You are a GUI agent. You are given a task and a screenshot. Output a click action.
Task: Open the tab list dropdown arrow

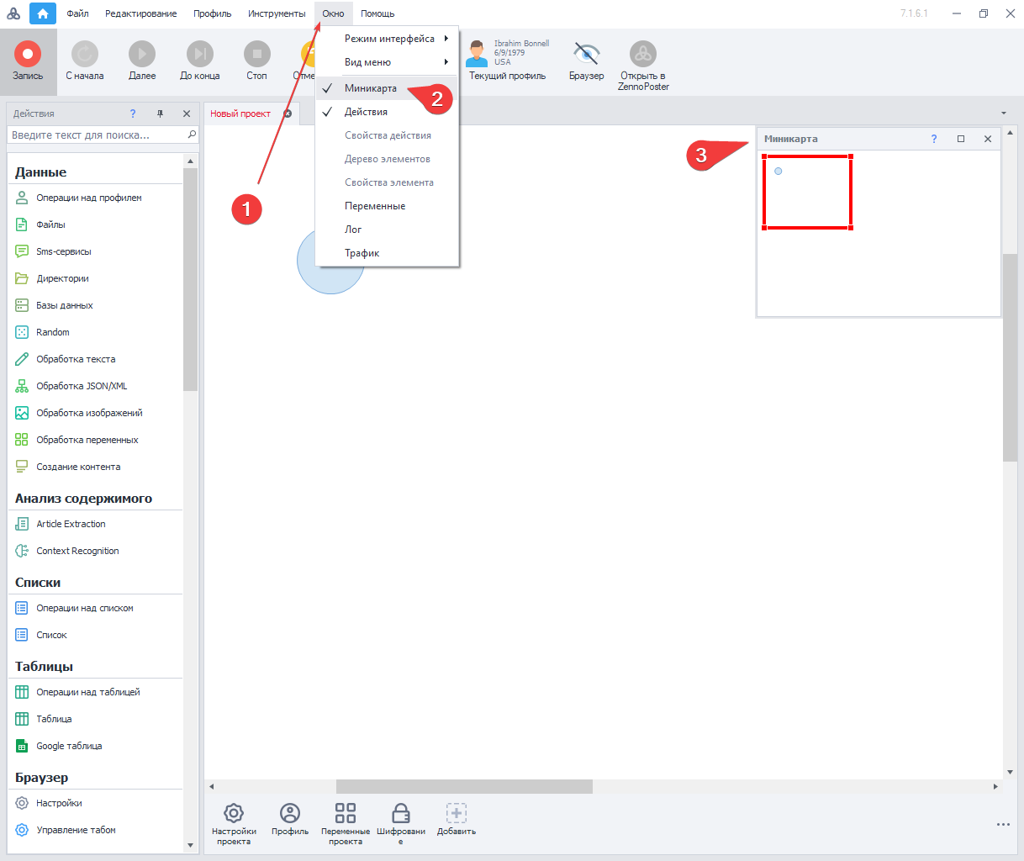(x=1003, y=113)
